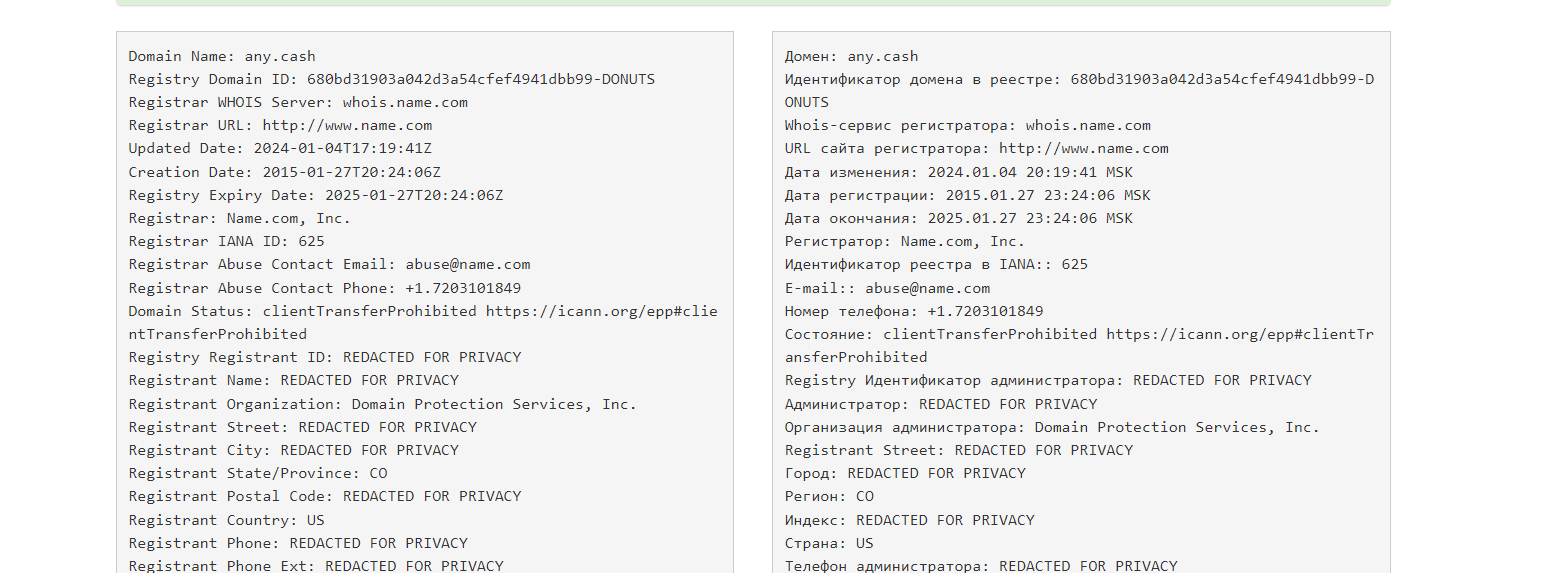1547x573 pixels.
Task: Click http://www.name.com in the Russian WHOIS panel
Action: point(1083,148)
